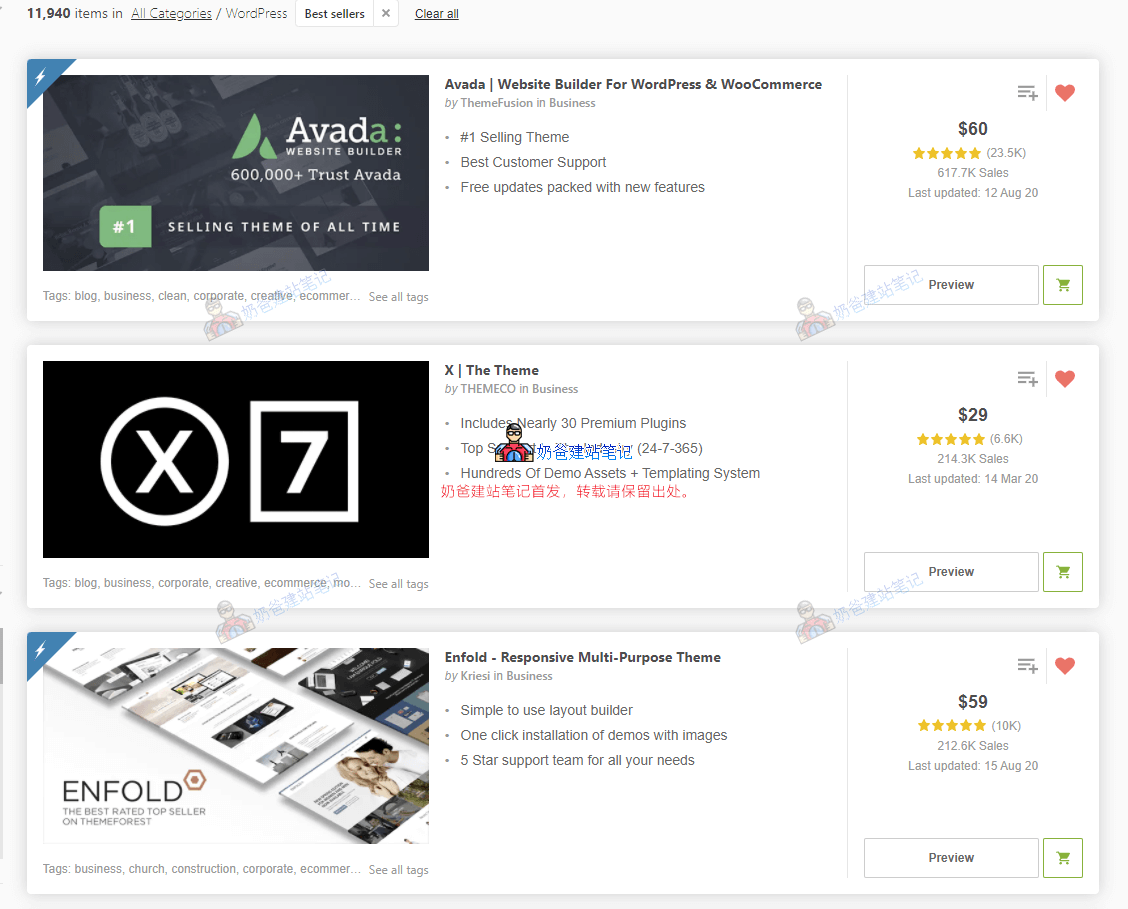See all tags for Enfold
This screenshot has width=1128, height=909.
(398, 870)
